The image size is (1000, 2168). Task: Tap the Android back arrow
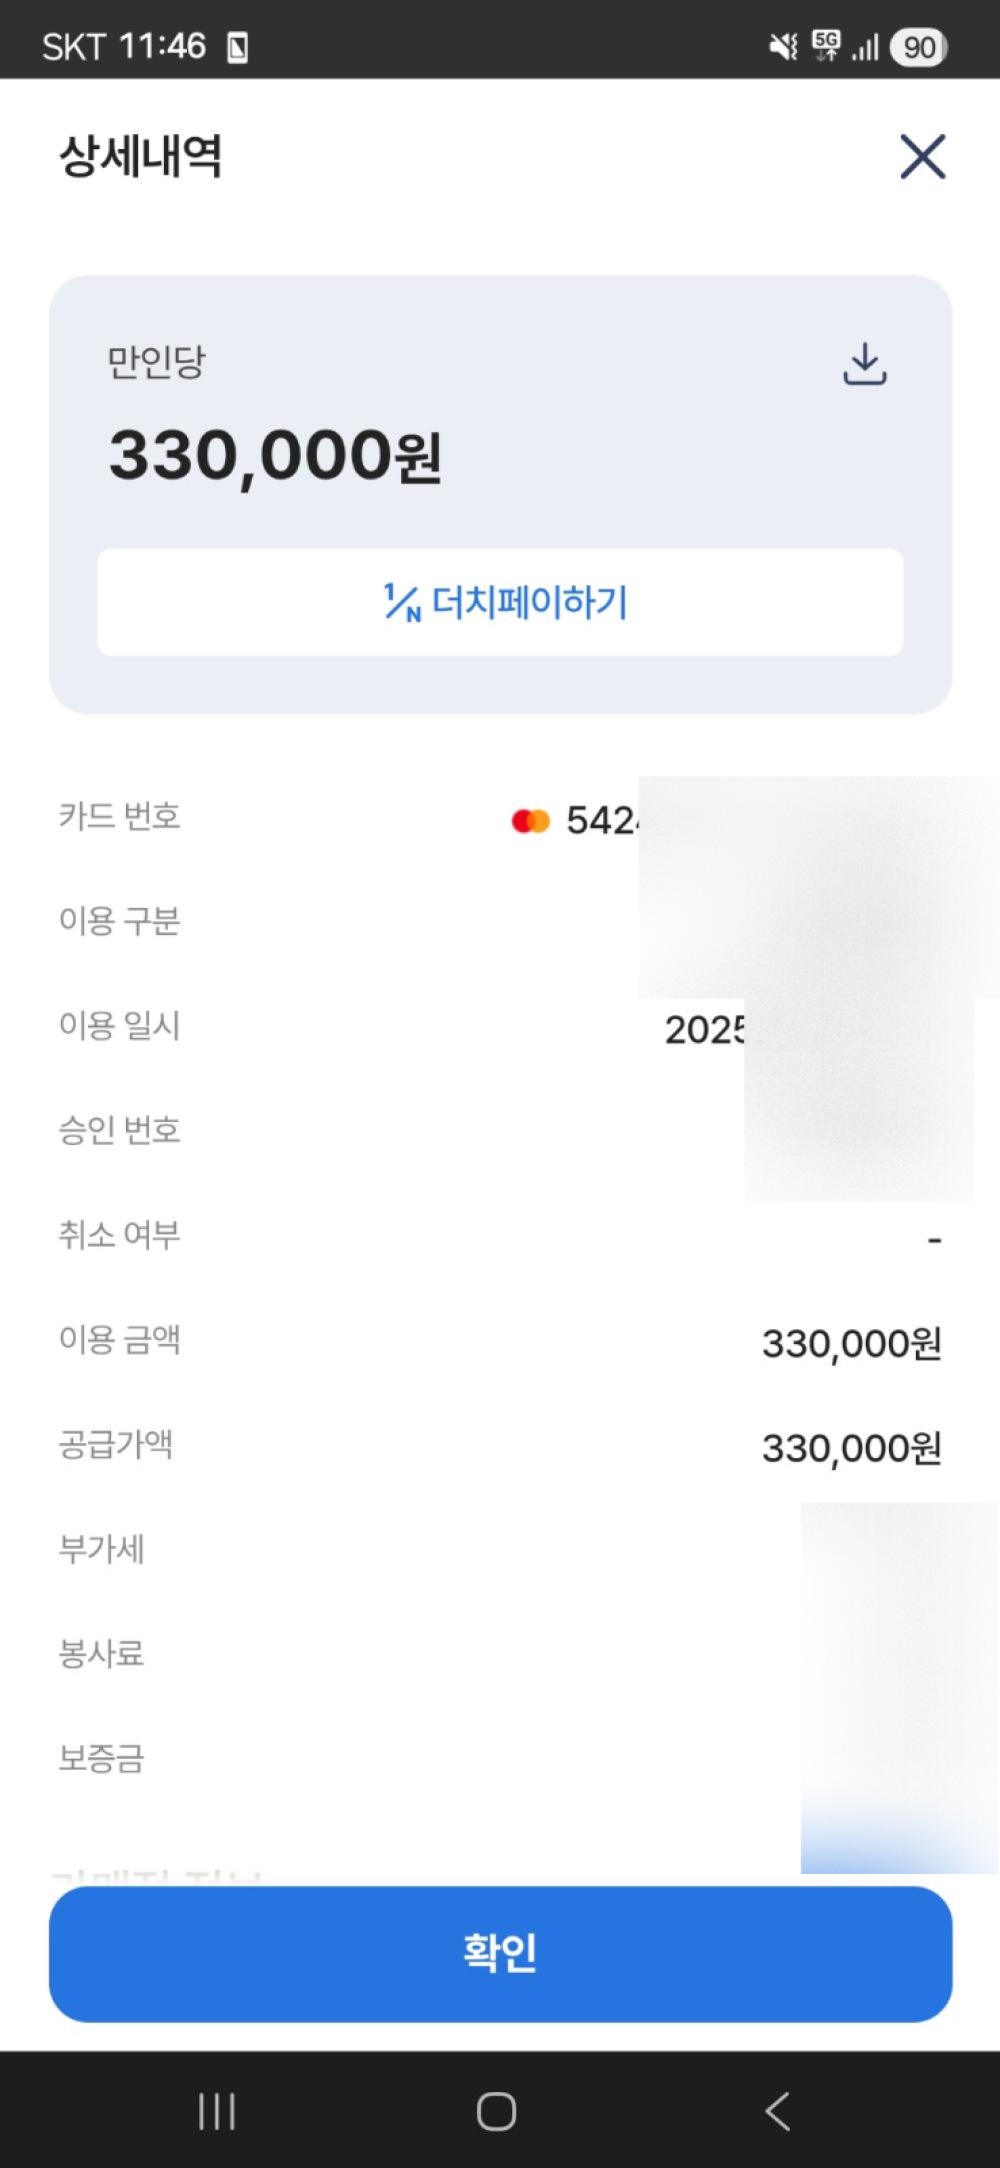click(778, 2111)
